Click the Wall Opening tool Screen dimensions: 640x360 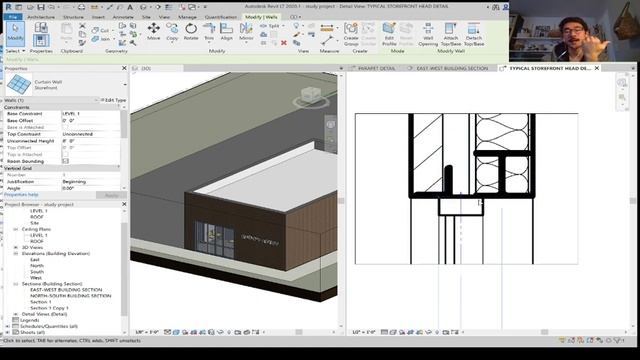point(428,33)
